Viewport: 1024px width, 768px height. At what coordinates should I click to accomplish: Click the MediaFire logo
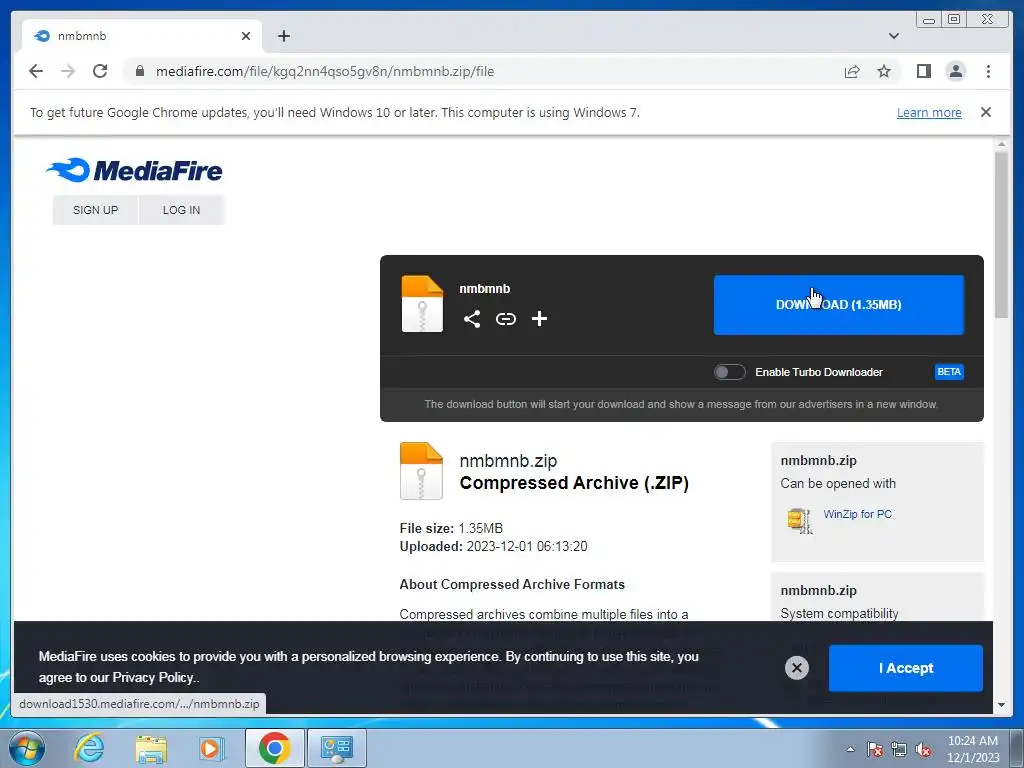134,170
